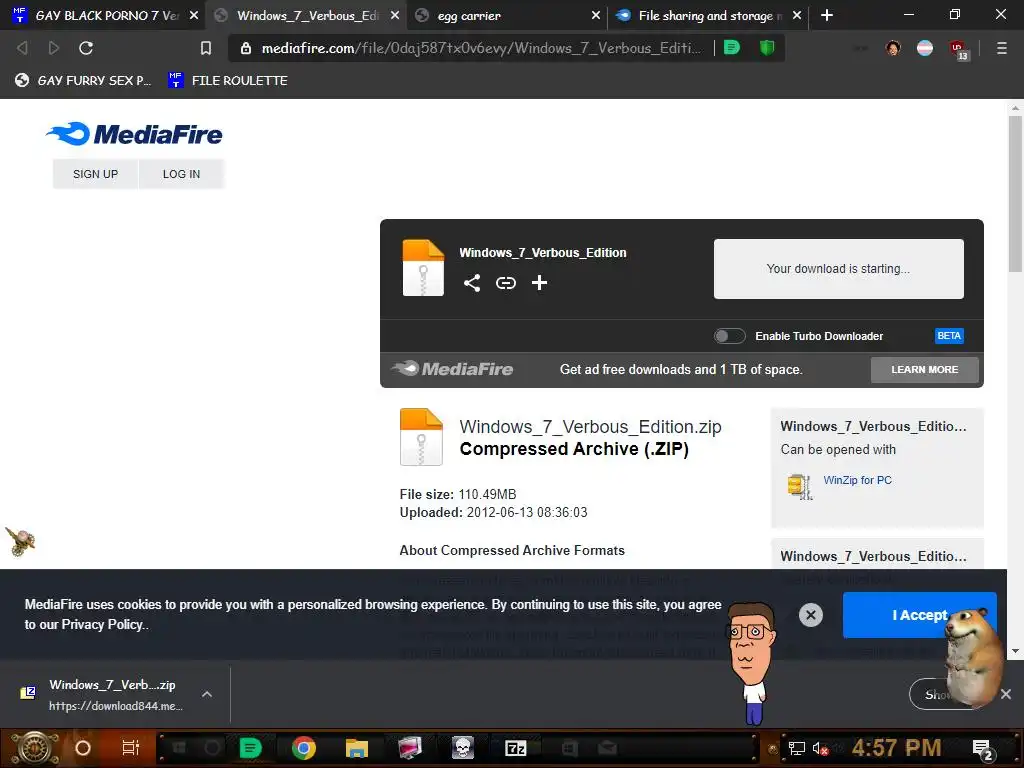Close the File sharing and storage tab
This screenshot has height=768, width=1024.
(797, 15)
